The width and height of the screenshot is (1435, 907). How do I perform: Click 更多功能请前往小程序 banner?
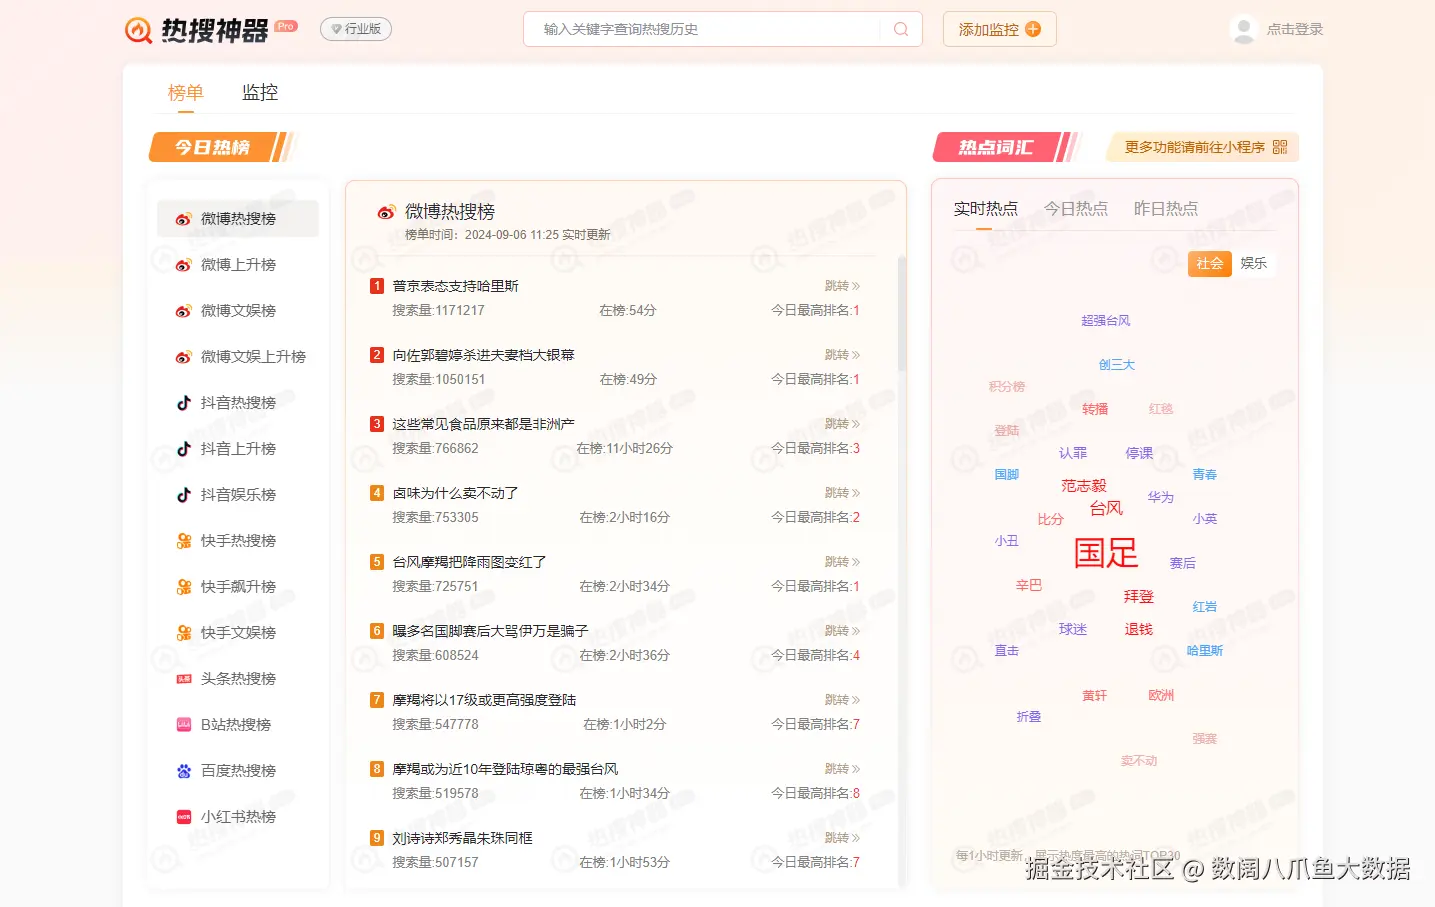(1202, 147)
